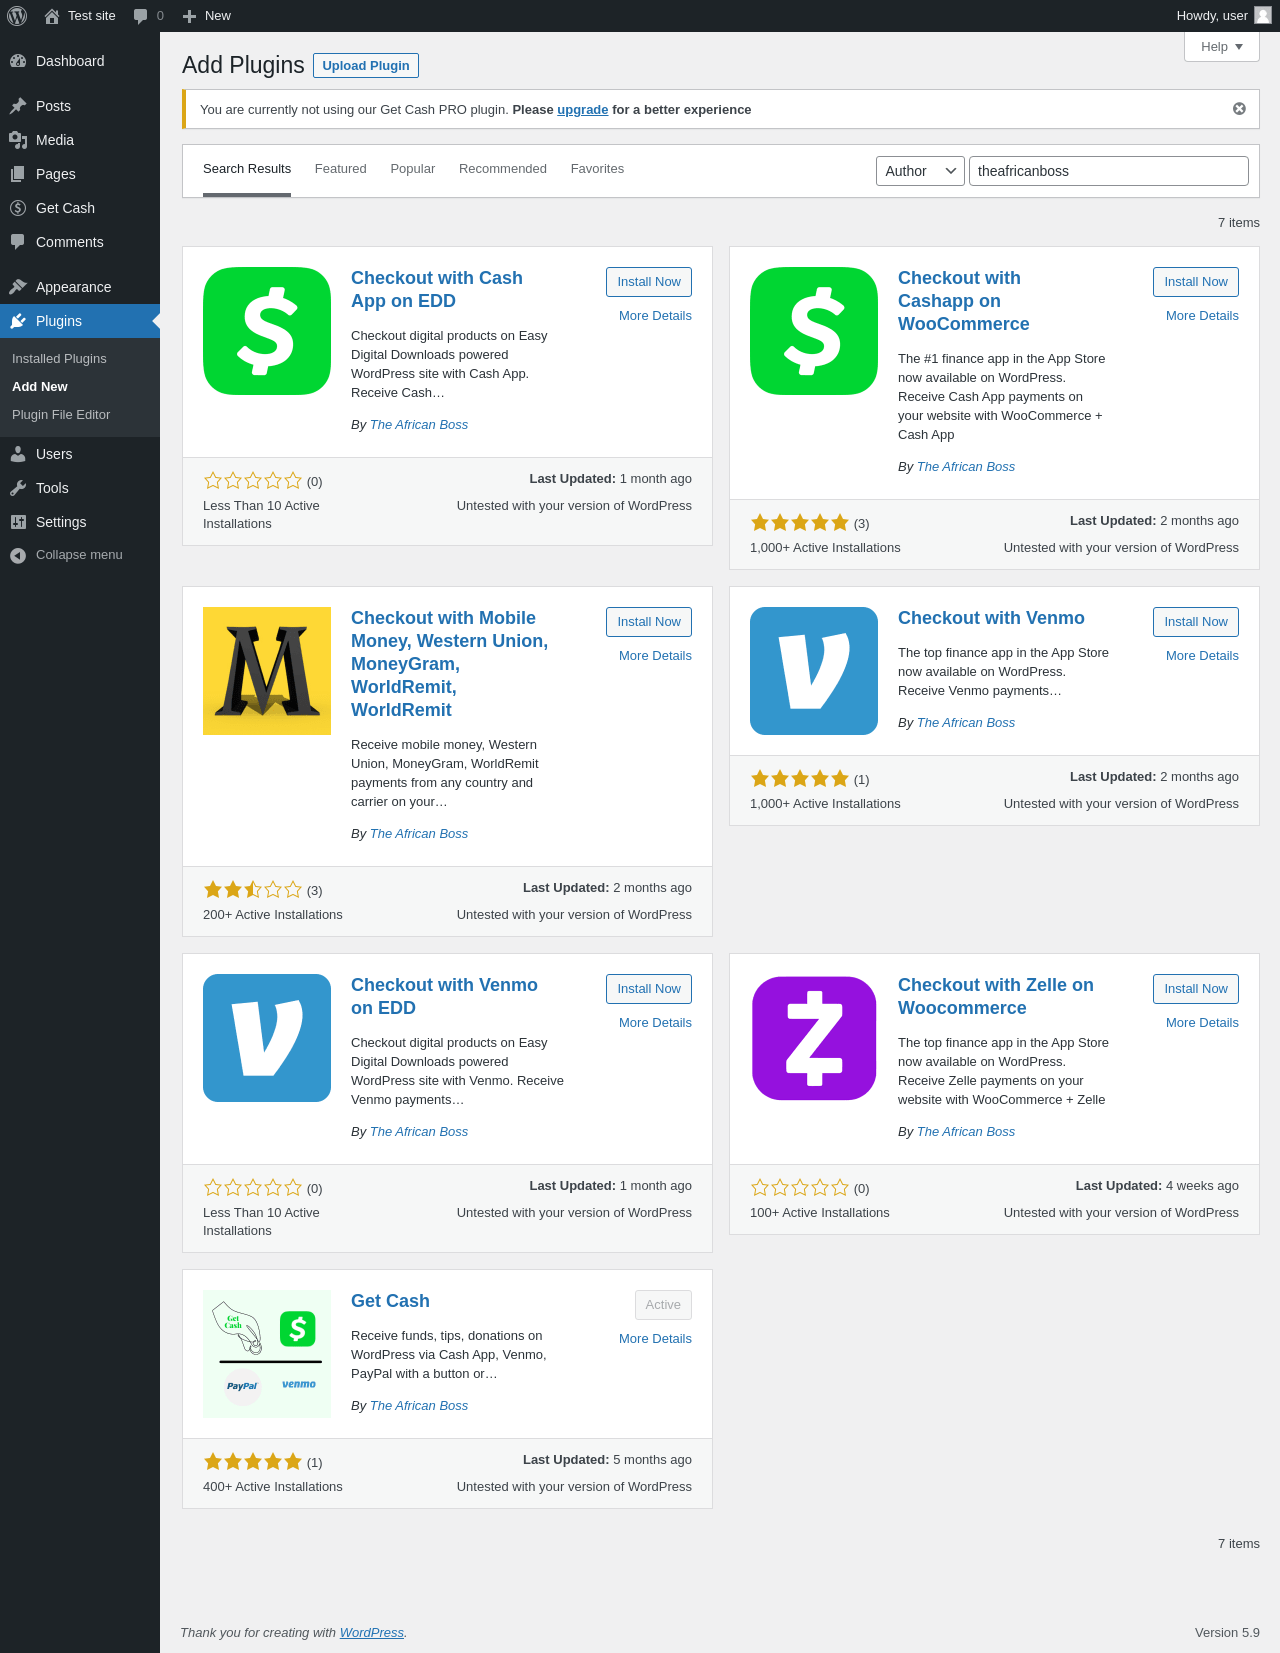This screenshot has height=1653, width=1280.
Task: Open Get Cash sidebar menu
Action: (80, 208)
